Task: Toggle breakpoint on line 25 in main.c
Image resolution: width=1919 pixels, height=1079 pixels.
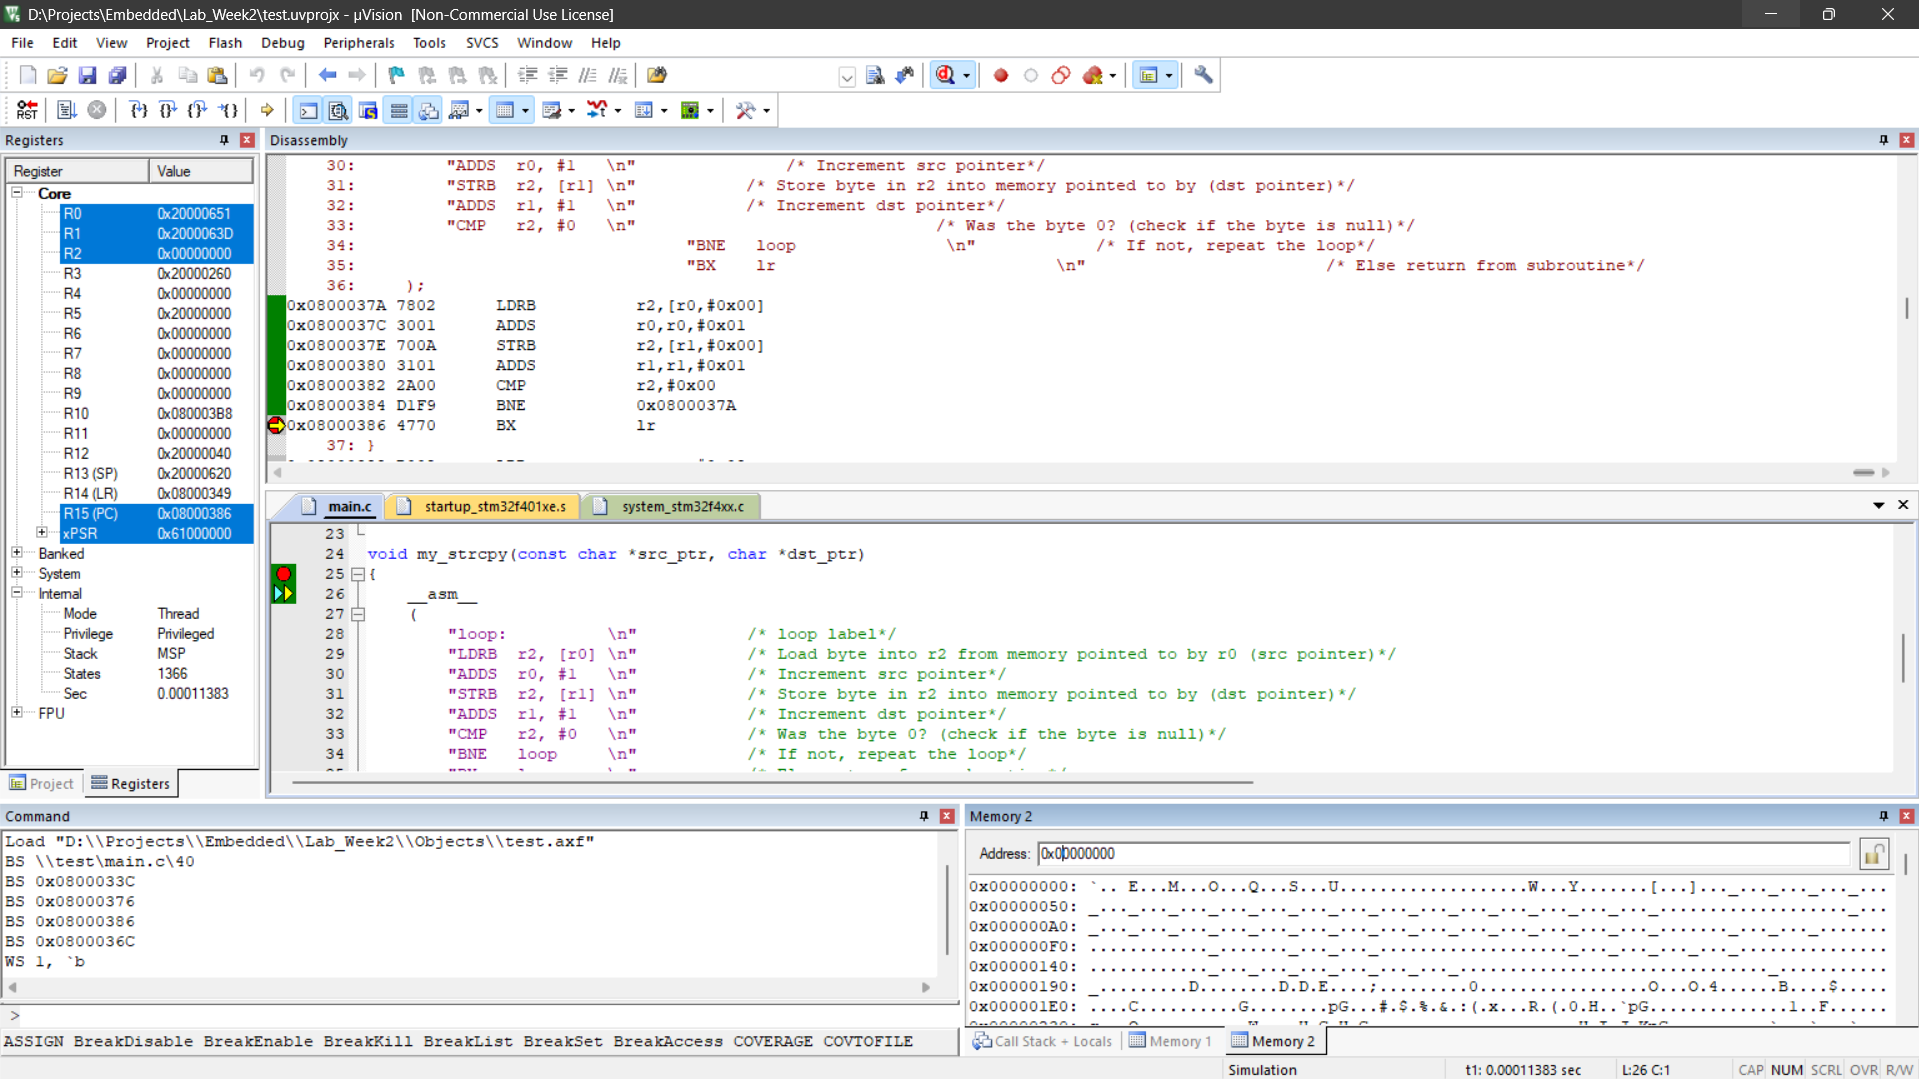Action: pyautogui.click(x=284, y=574)
